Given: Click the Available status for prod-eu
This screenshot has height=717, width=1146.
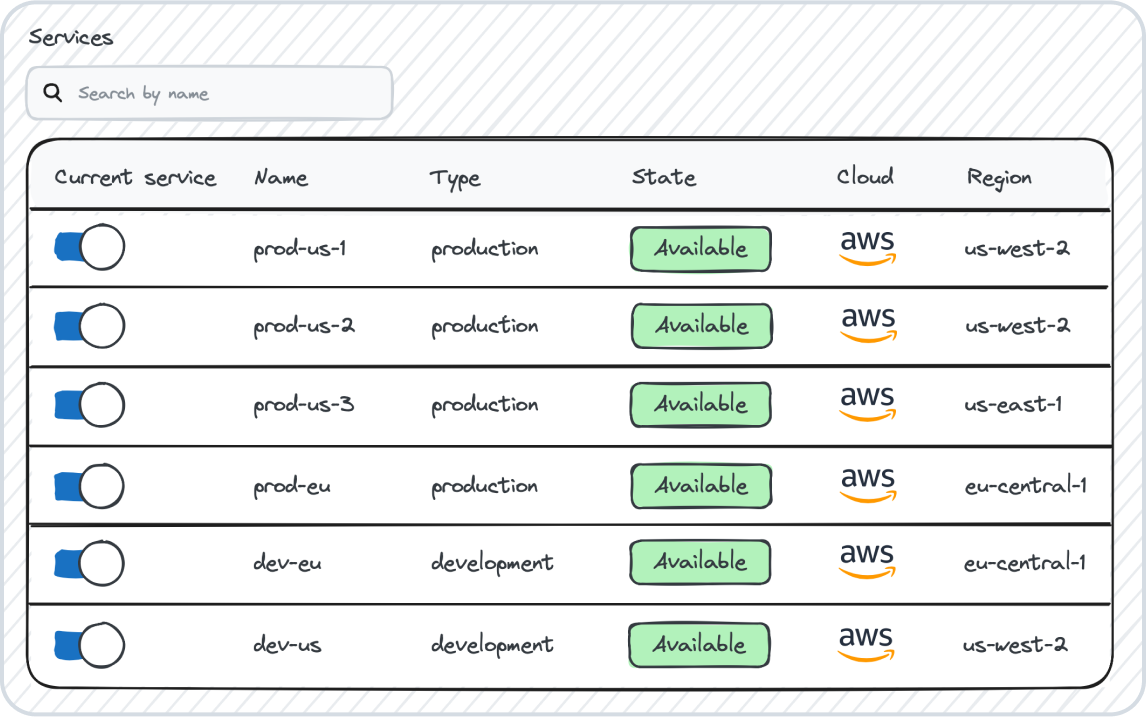Looking at the screenshot, I should click(702, 486).
